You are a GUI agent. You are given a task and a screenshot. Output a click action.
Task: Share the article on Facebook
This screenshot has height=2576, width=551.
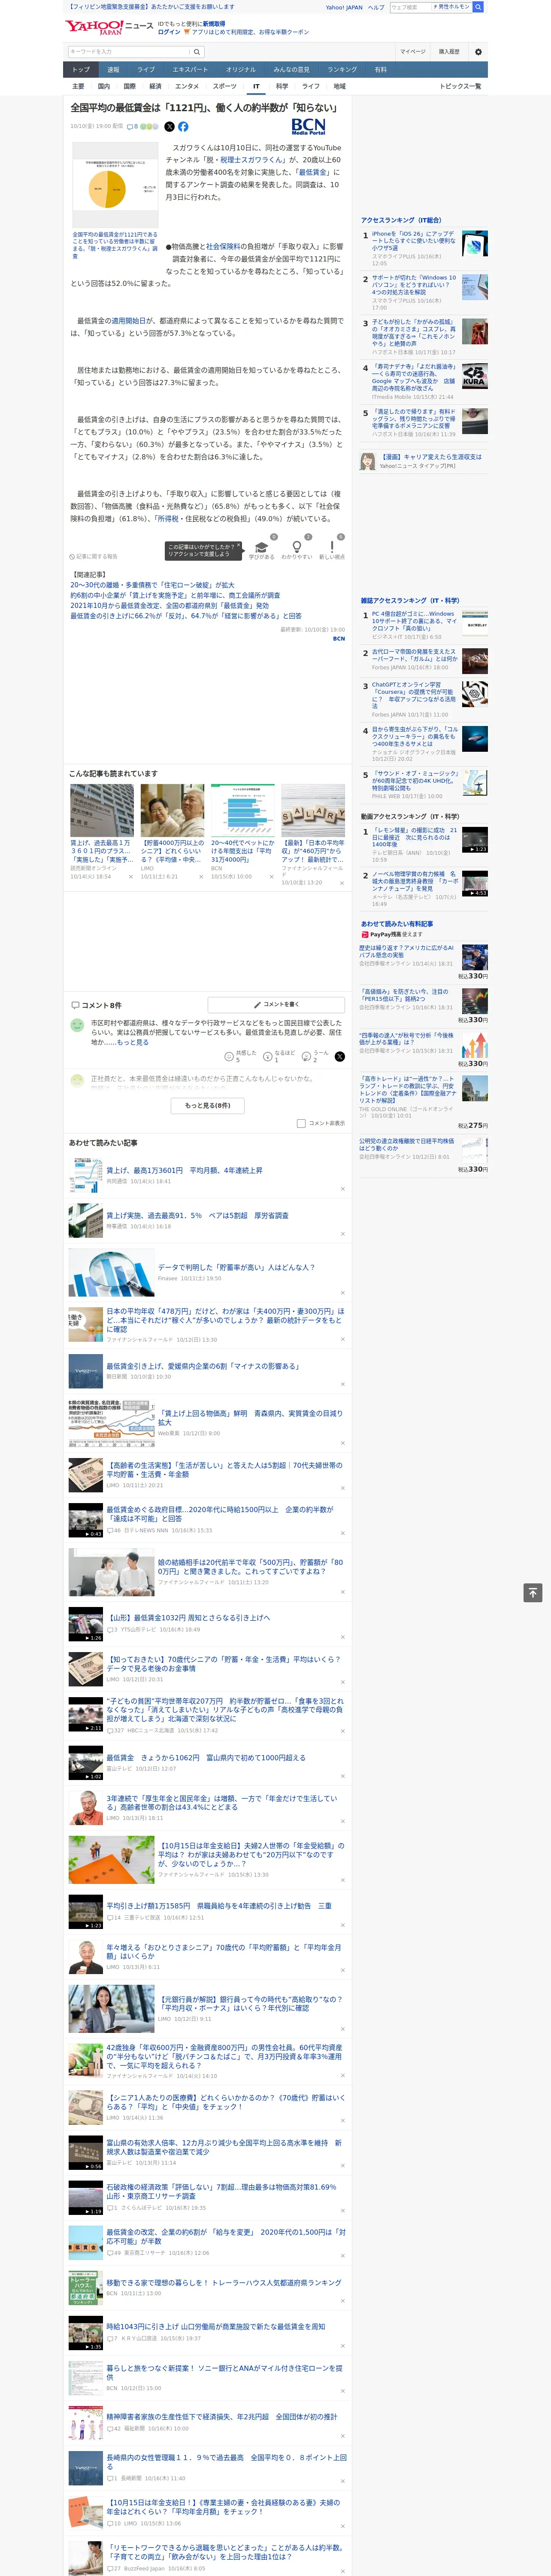(183, 127)
